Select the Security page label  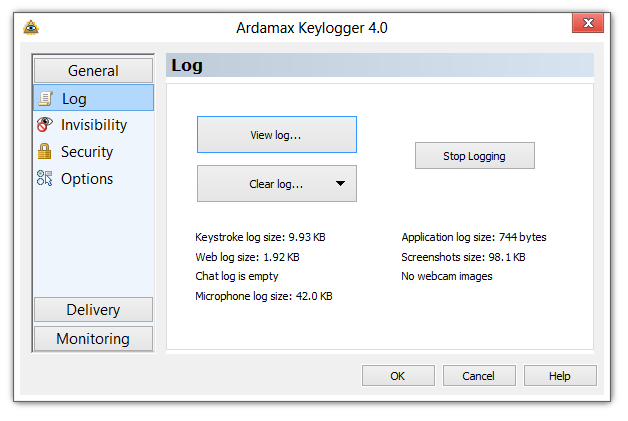tap(87, 152)
